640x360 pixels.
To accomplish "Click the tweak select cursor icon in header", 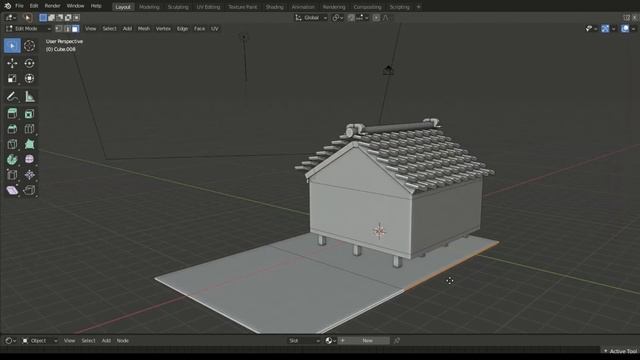I will [28, 18].
